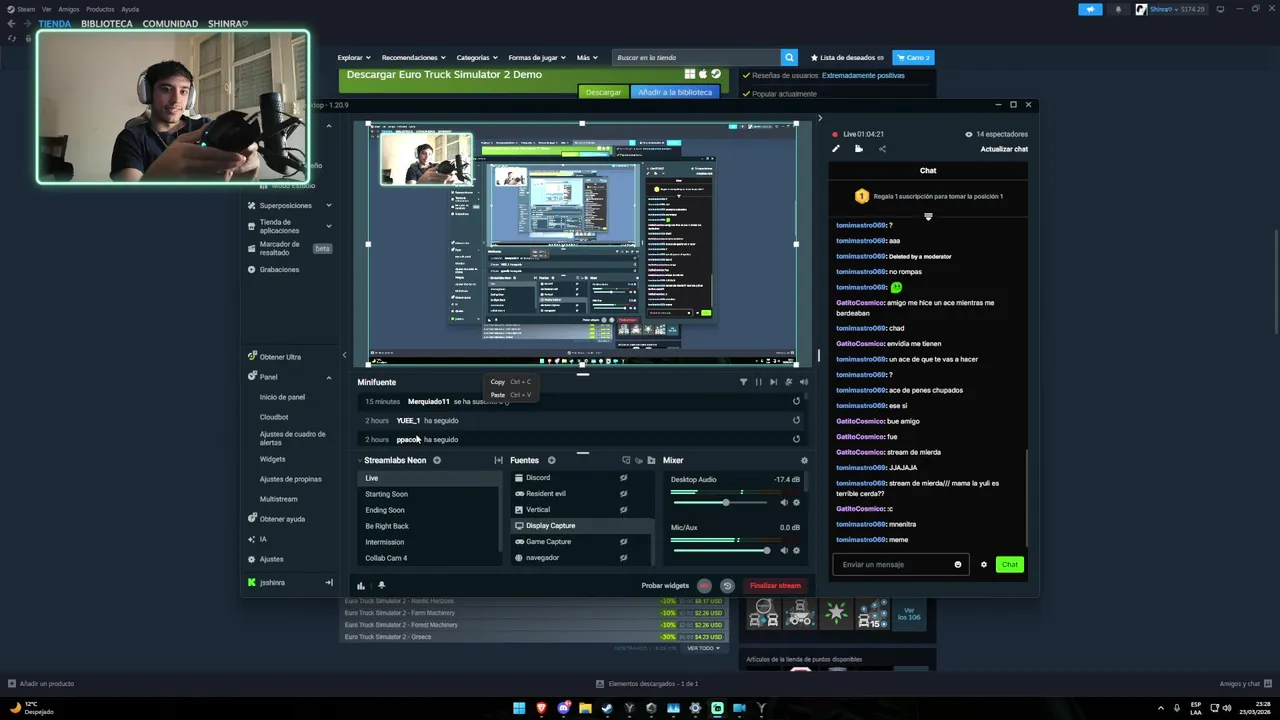Open the Amigos menu in Steam
Screen dimensions: 1280x720
click(68, 9)
